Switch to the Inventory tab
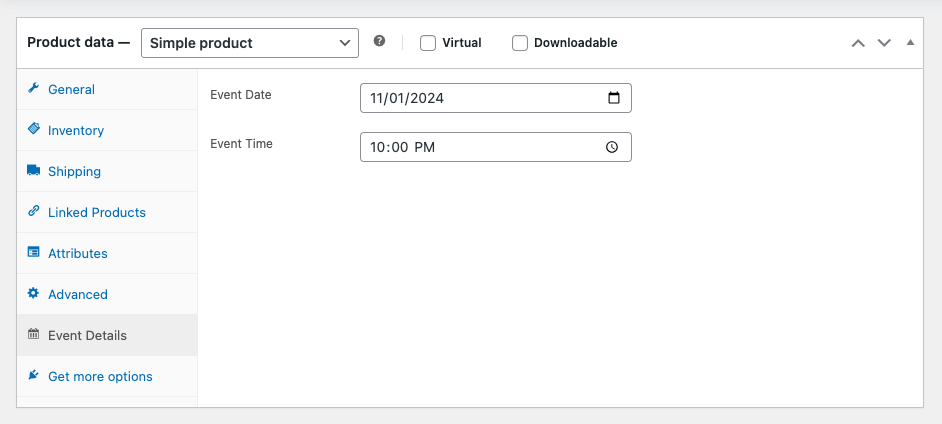Image resolution: width=942 pixels, height=424 pixels. 76,130
